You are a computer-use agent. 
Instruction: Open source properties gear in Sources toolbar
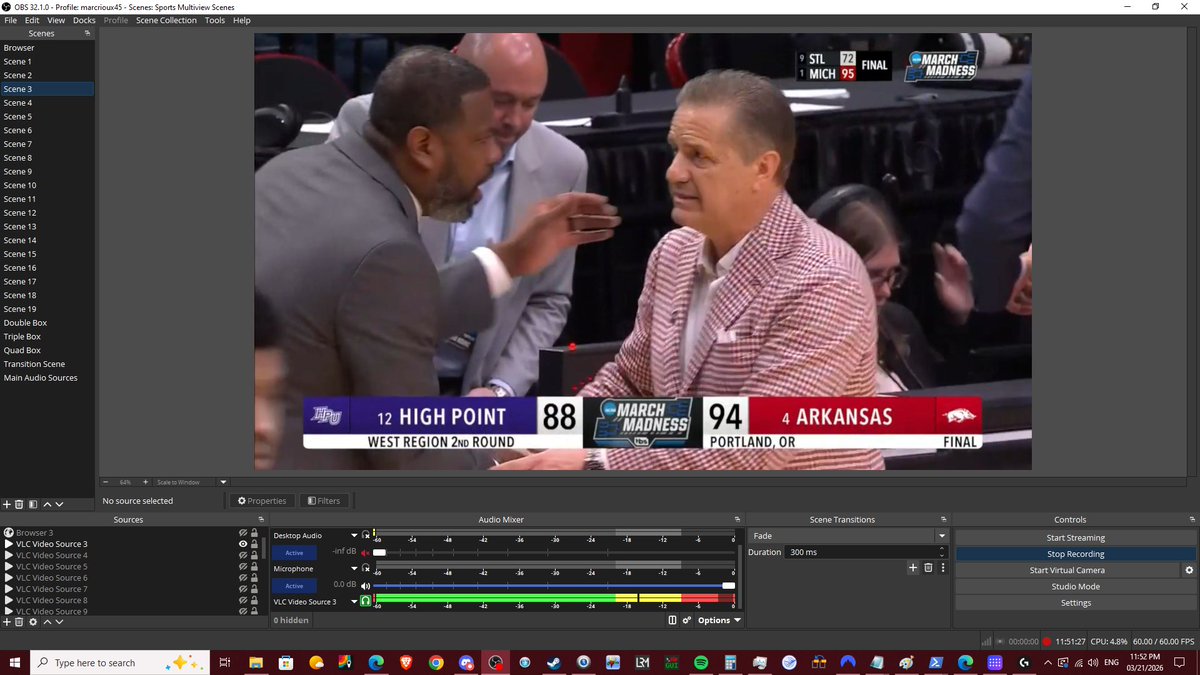point(33,622)
